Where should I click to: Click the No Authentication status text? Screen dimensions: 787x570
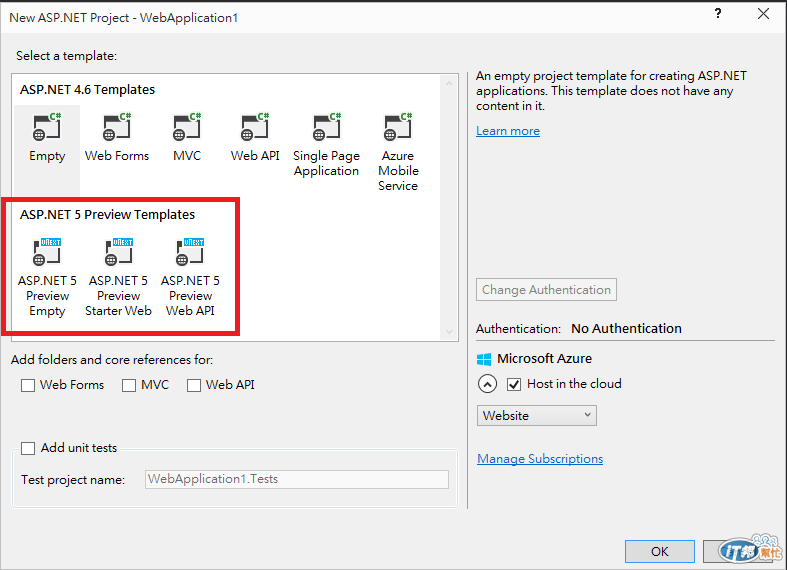point(626,329)
